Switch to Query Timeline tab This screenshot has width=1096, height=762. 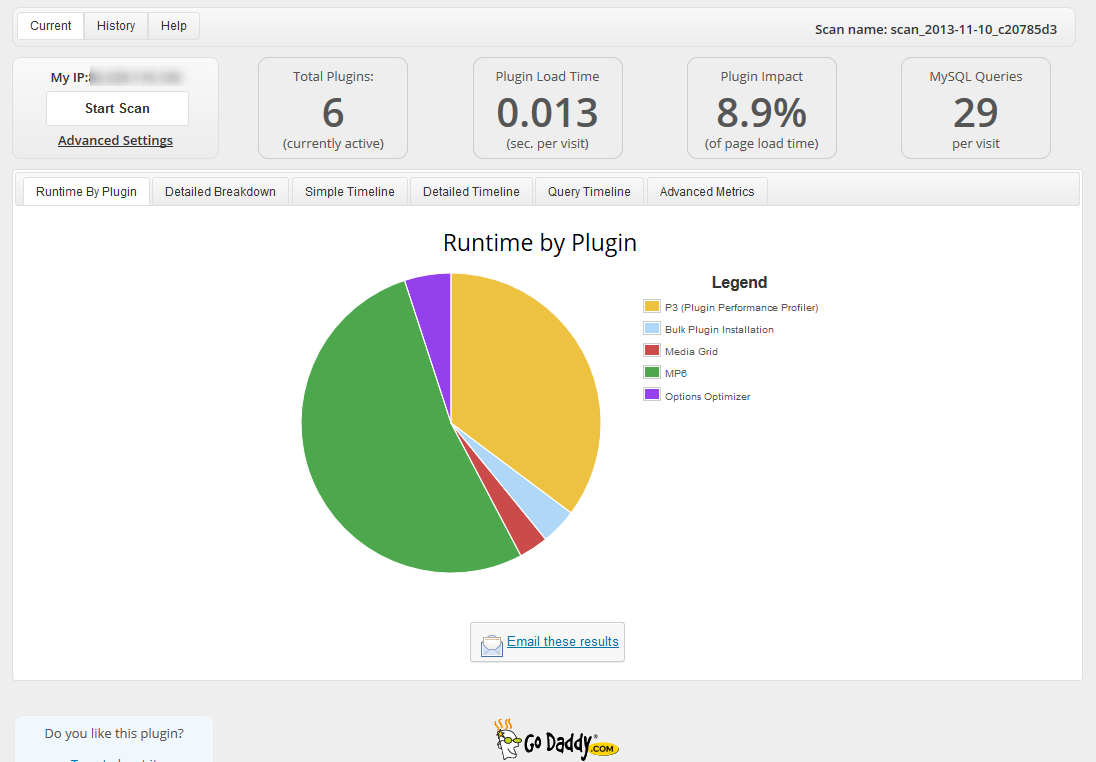pyautogui.click(x=589, y=192)
